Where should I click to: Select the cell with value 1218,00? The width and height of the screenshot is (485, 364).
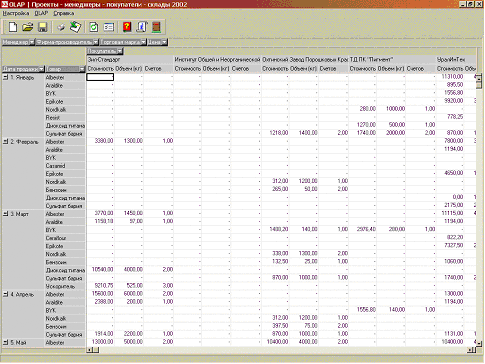pos(275,133)
